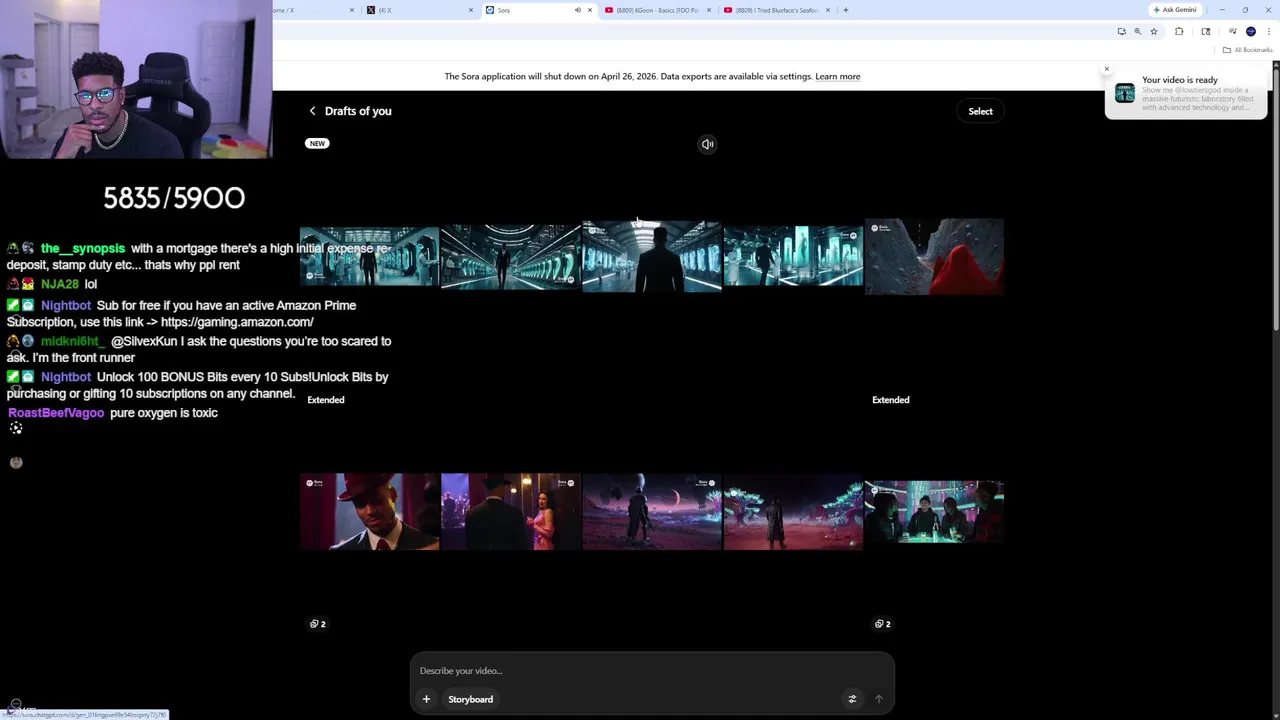Image resolution: width=1280 pixels, height=720 pixels.
Task: Click the 'Extended' label above neon bar draft
Action: [891, 400]
